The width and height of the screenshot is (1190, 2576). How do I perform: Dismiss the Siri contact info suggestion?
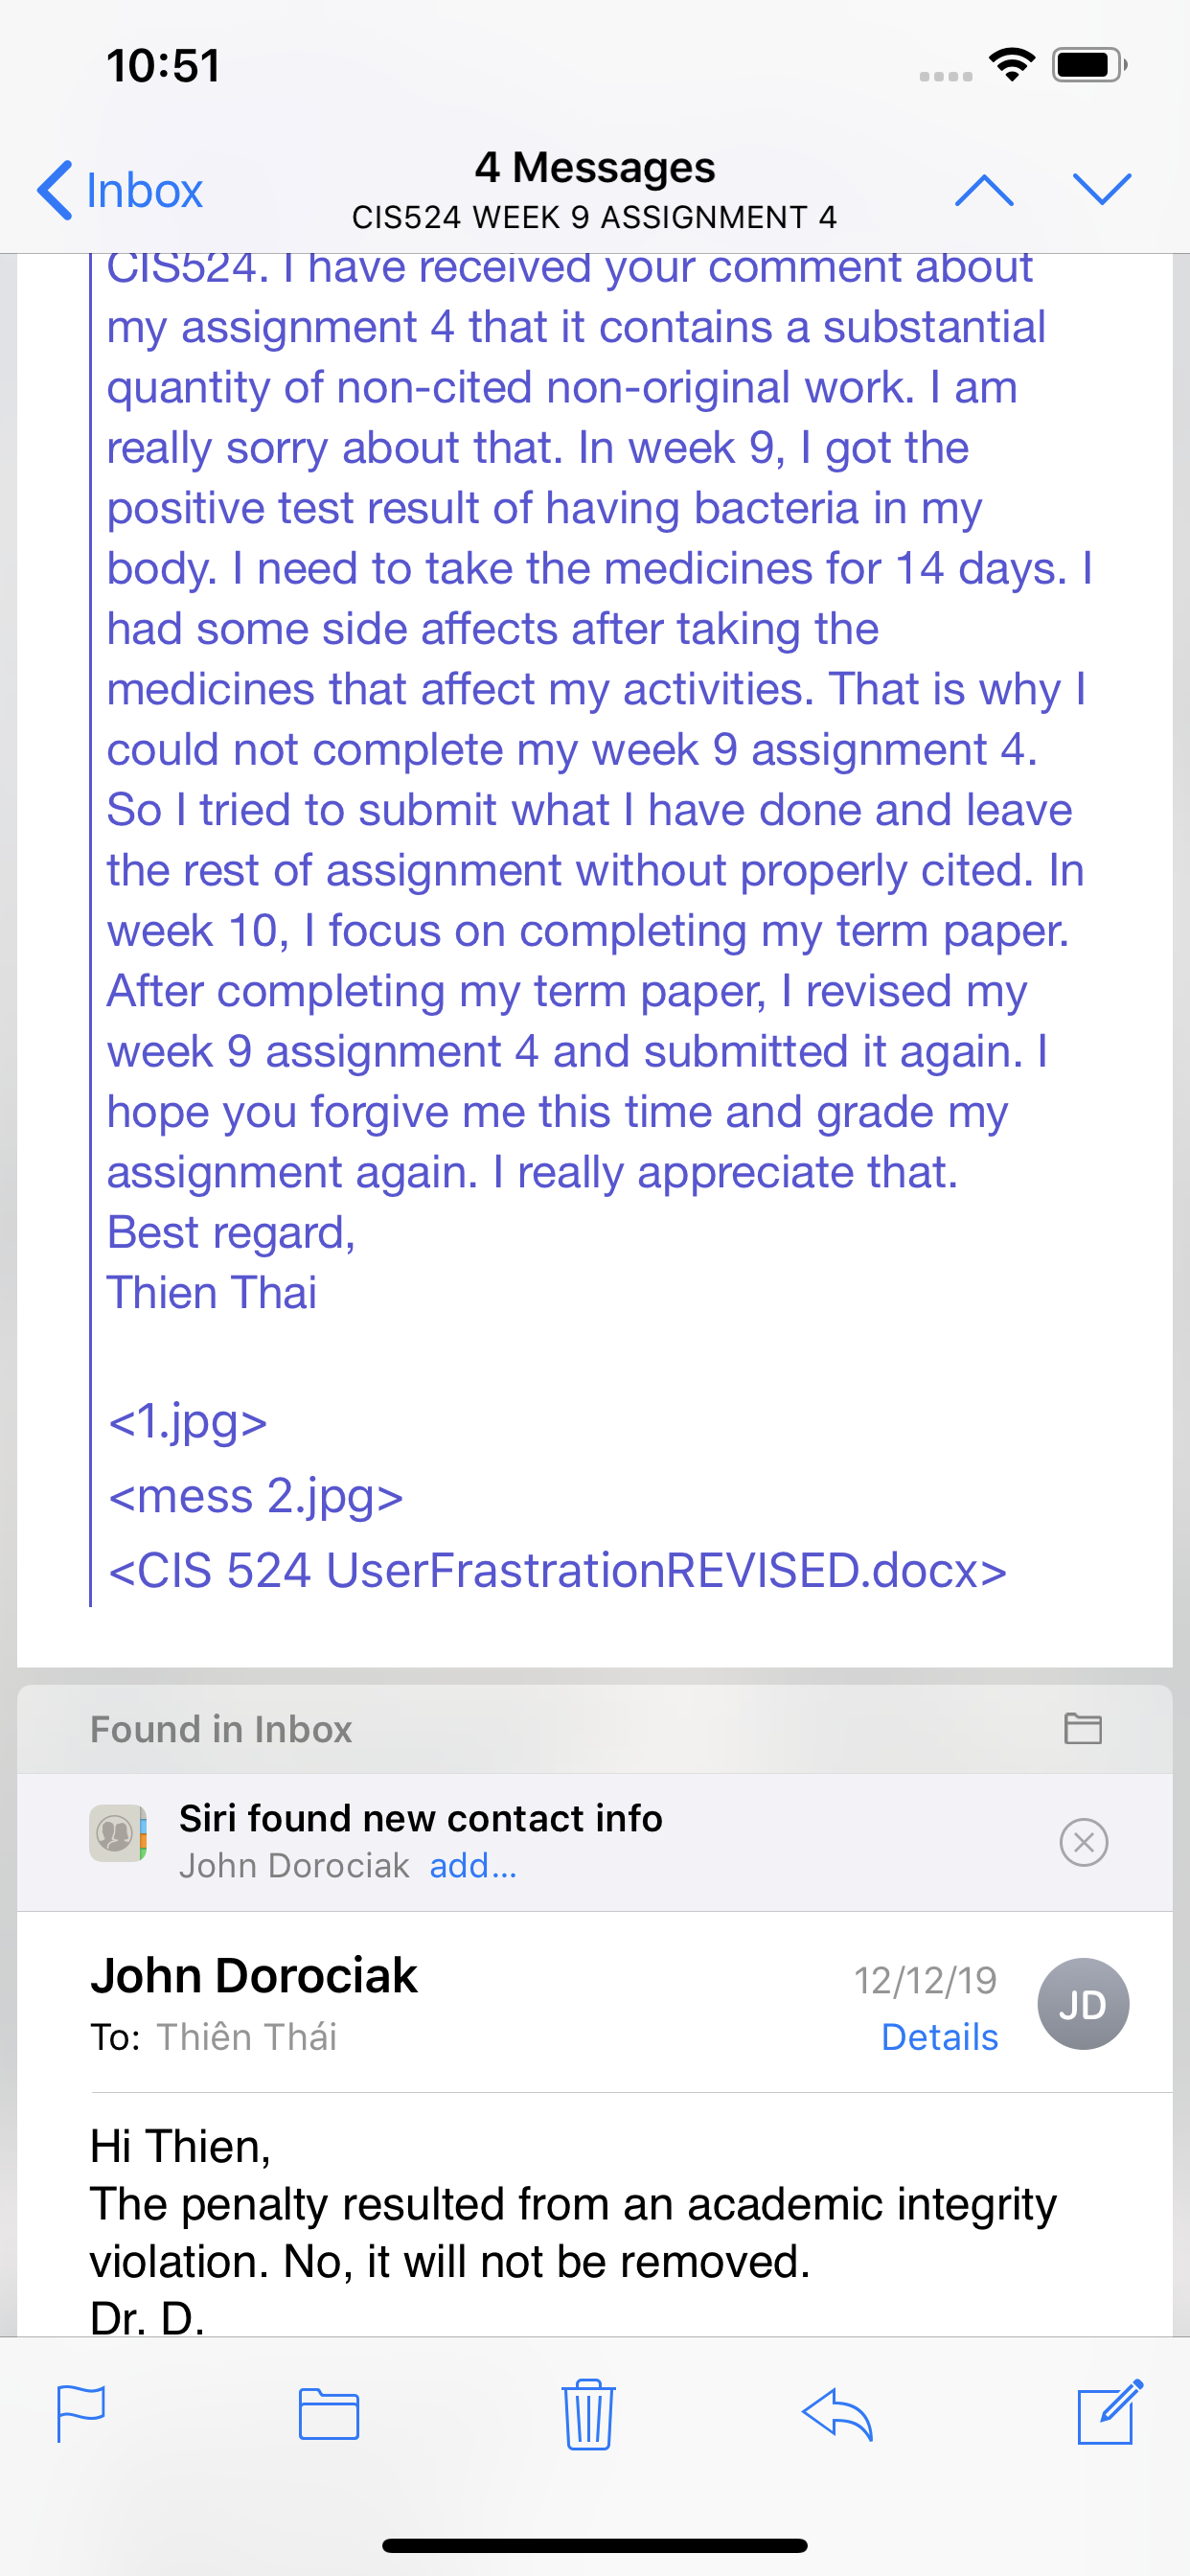[1084, 1842]
